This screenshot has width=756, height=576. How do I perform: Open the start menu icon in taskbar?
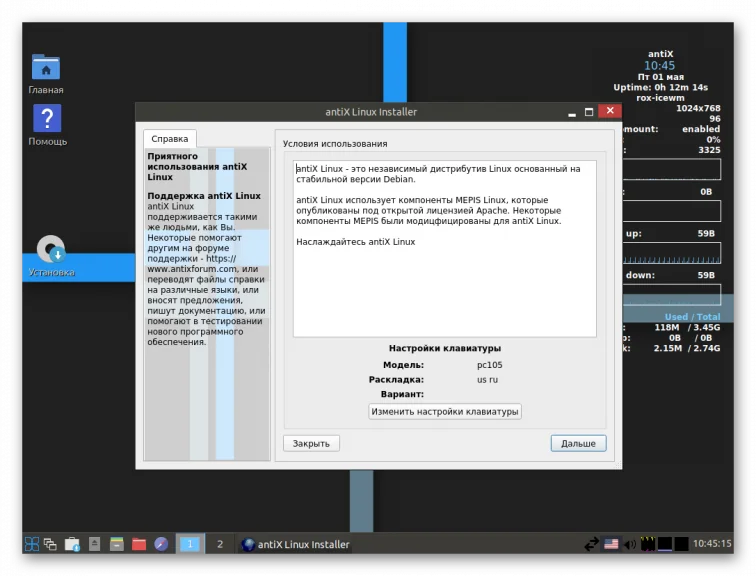32,544
